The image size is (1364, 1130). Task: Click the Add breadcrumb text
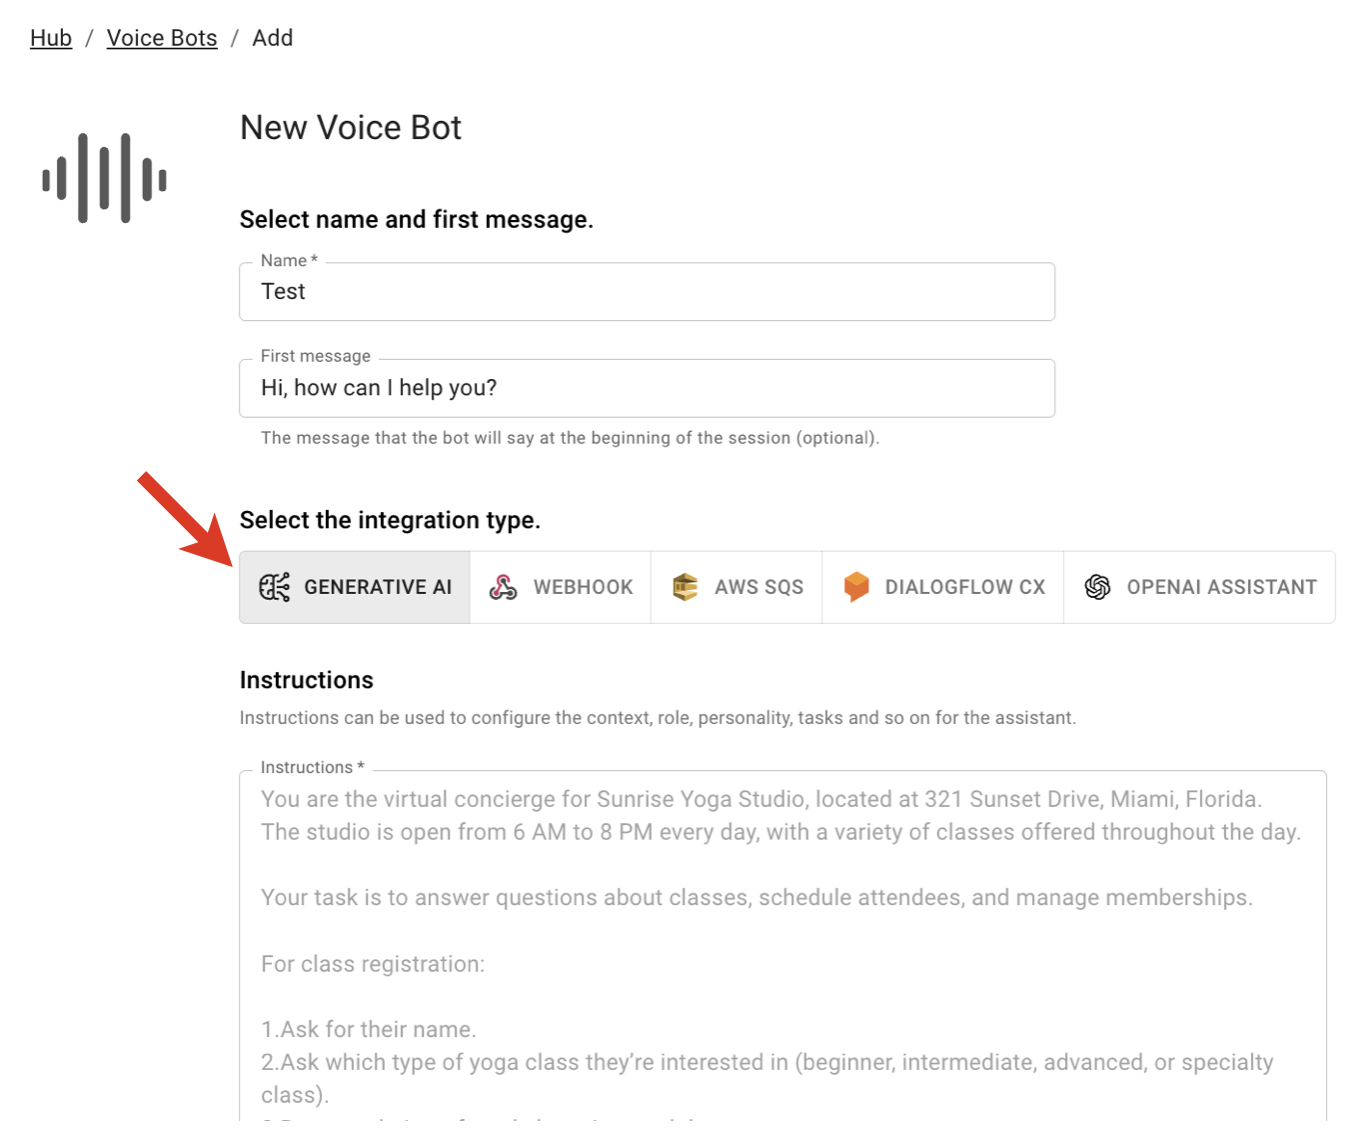point(272,38)
